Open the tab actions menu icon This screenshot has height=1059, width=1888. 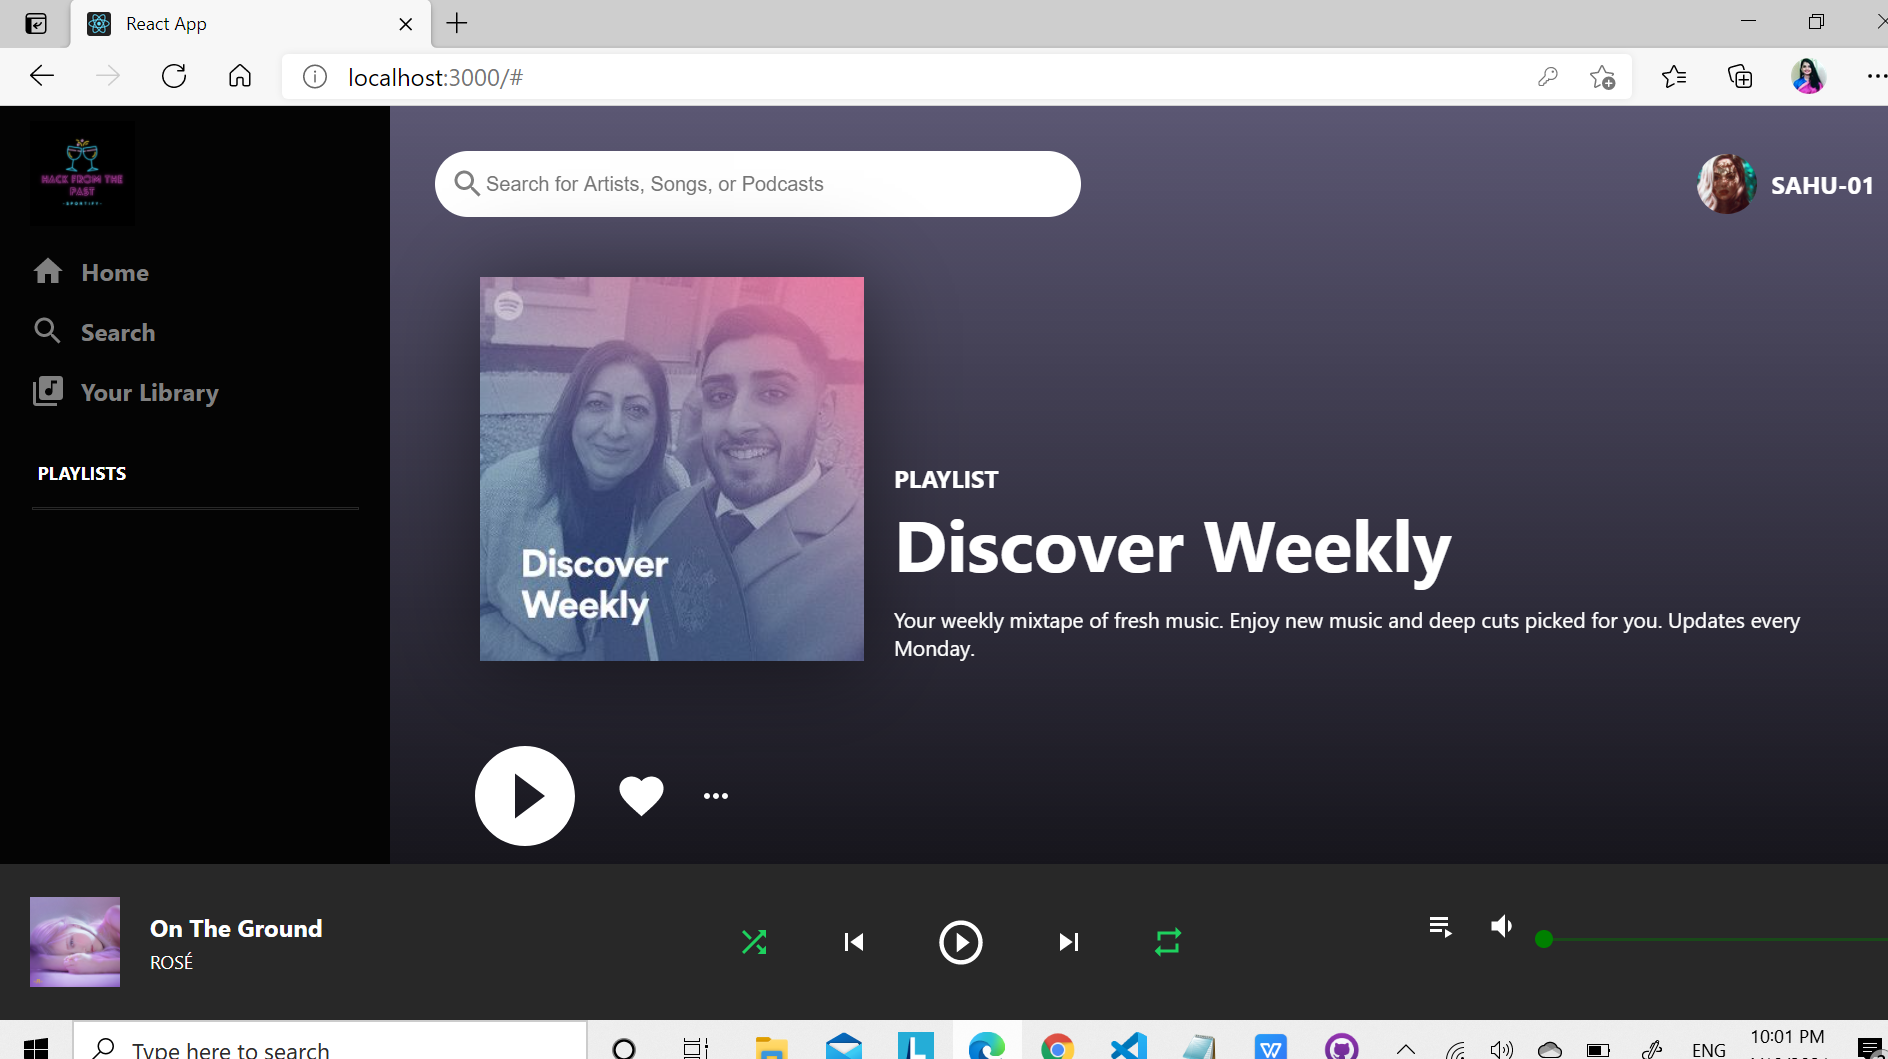point(36,24)
